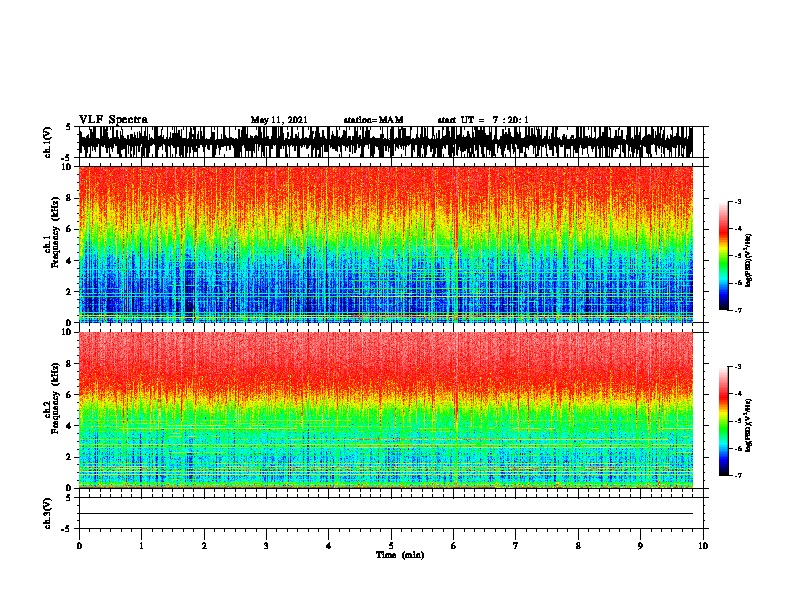This screenshot has width=792, height=612.
Task: Click the flat ch.3 voltage trace line
Action: [385, 514]
